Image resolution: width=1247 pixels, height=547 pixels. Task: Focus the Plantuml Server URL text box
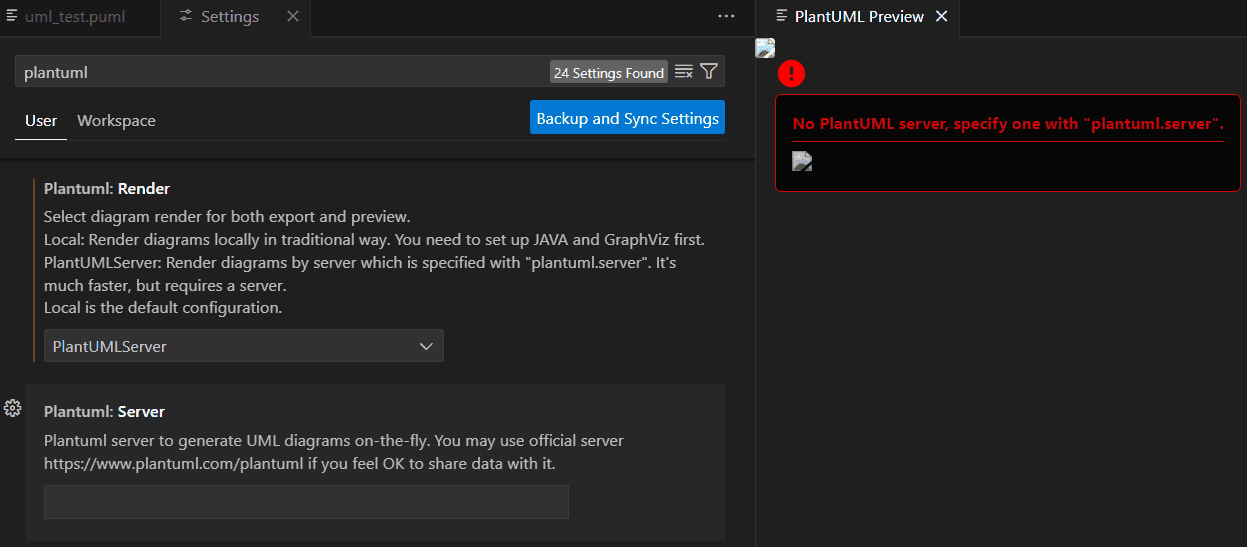306,502
